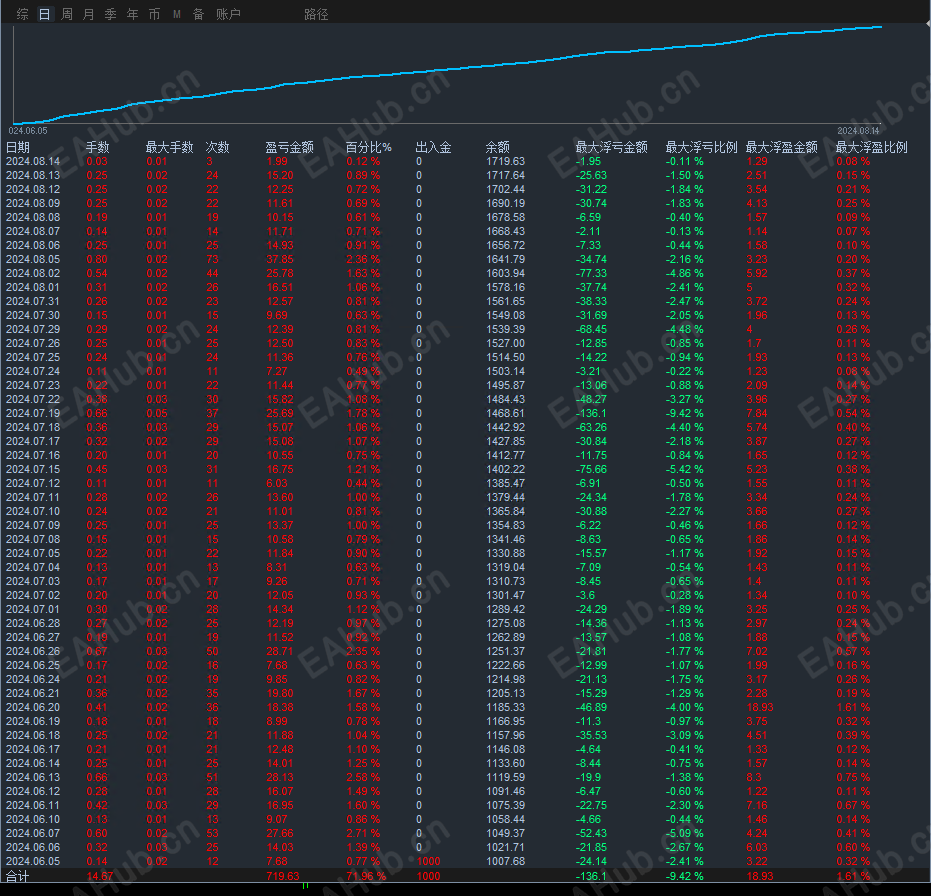Click the 合计 total row label
Viewport: 931px width, 896px height.
click(x=17, y=876)
